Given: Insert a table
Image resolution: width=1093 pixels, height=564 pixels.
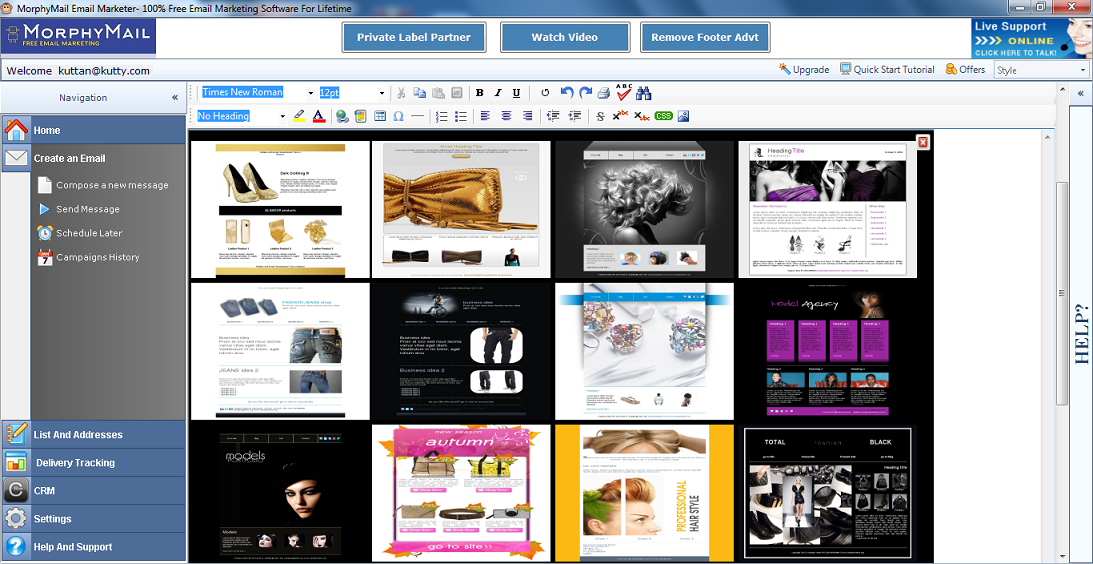Looking at the screenshot, I should click(380, 116).
